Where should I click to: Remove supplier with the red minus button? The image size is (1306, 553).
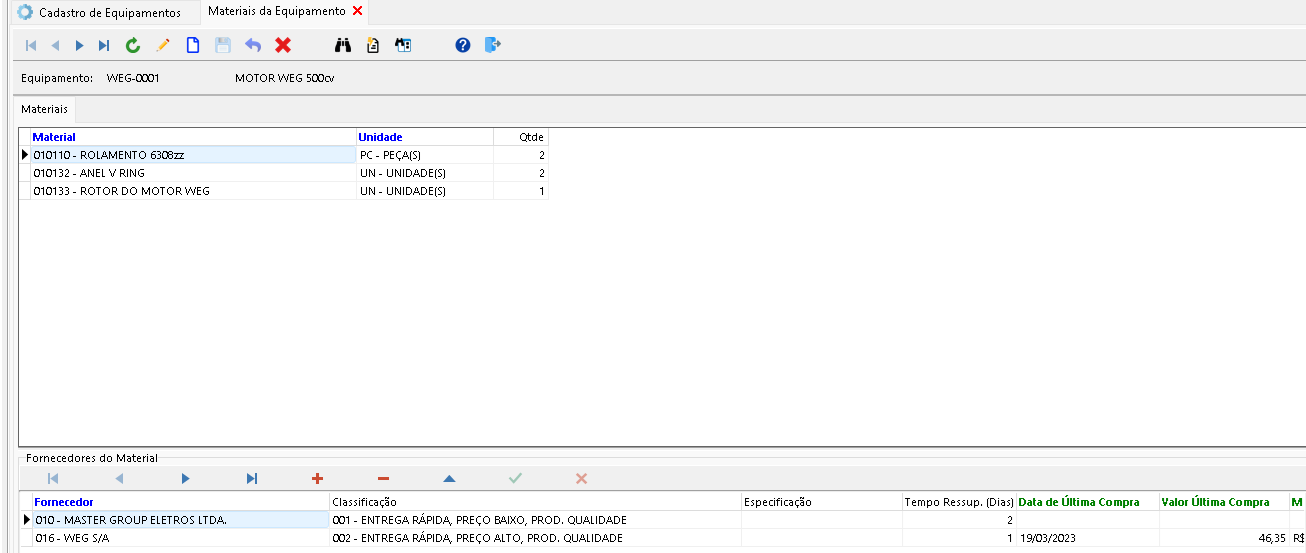383,479
